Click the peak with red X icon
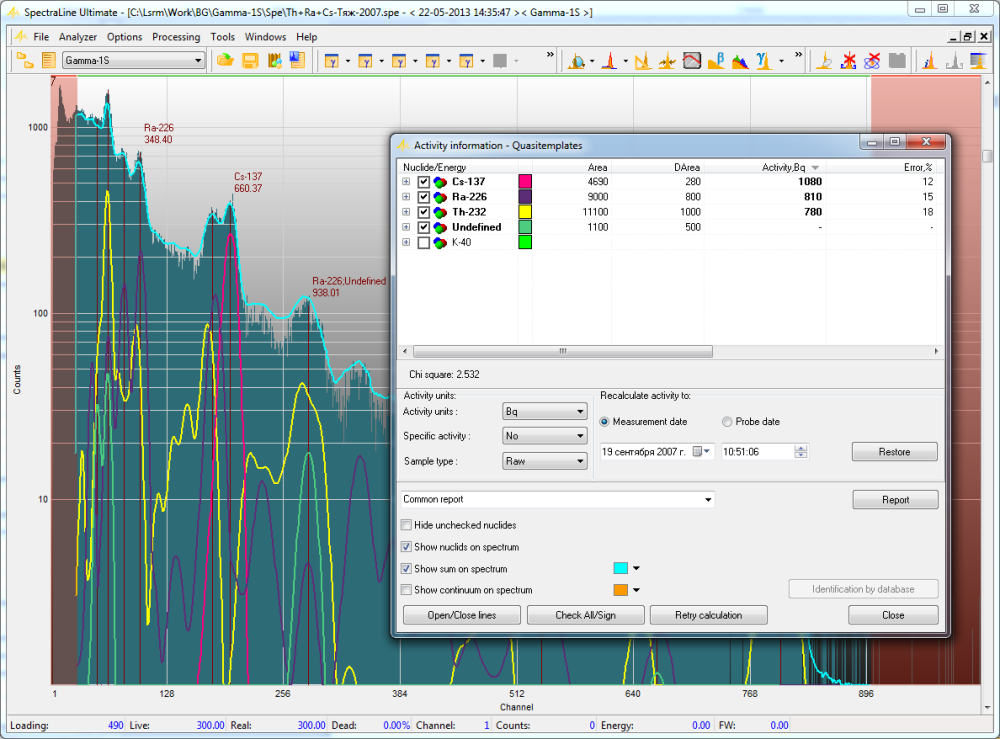Image resolution: width=1000 pixels, height=739 pixels. (x=848, y=61)
